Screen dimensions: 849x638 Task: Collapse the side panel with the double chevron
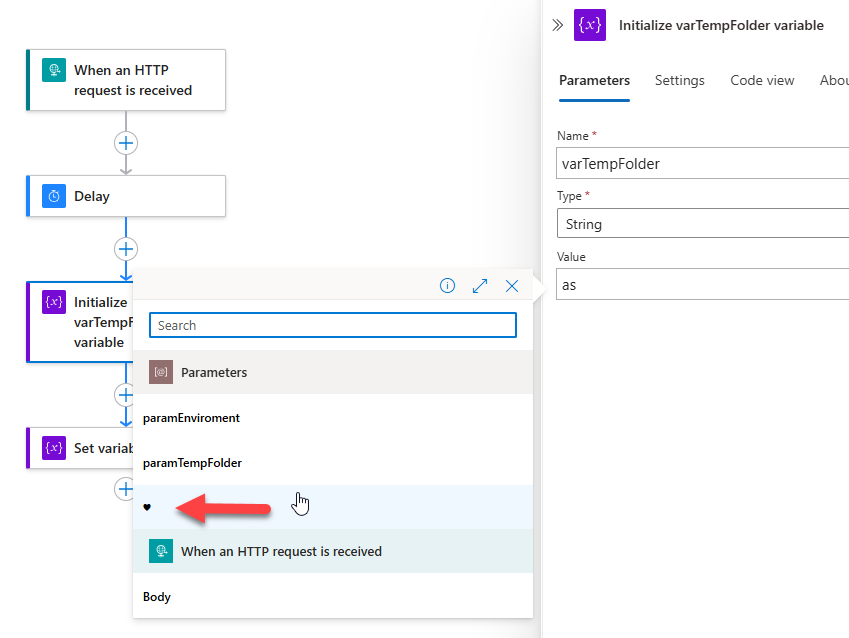[x=558, y=25]
